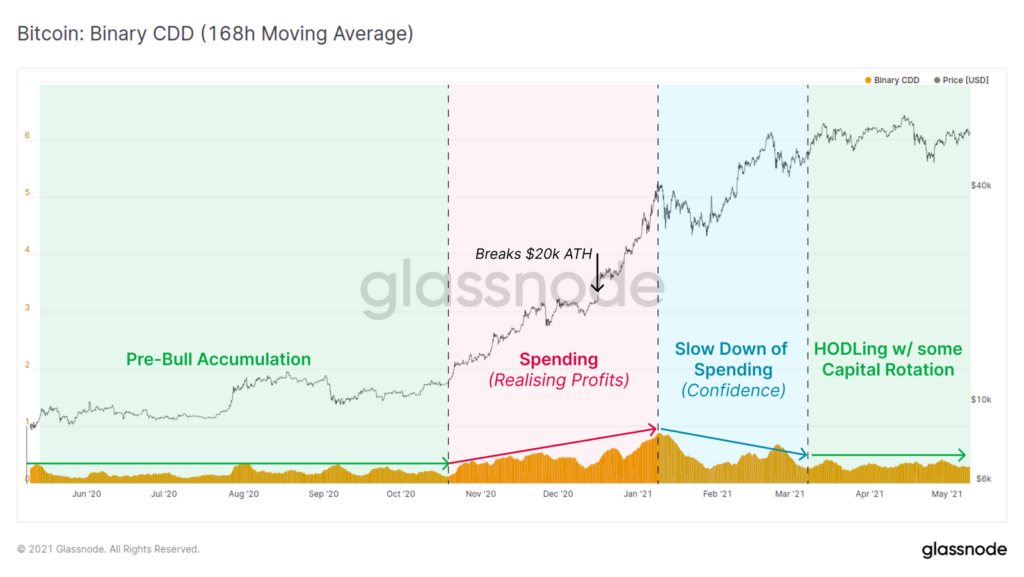1024x577 pixels.
Task: Click the Jan '21 x-axis label
Action: tap(637, 494)
